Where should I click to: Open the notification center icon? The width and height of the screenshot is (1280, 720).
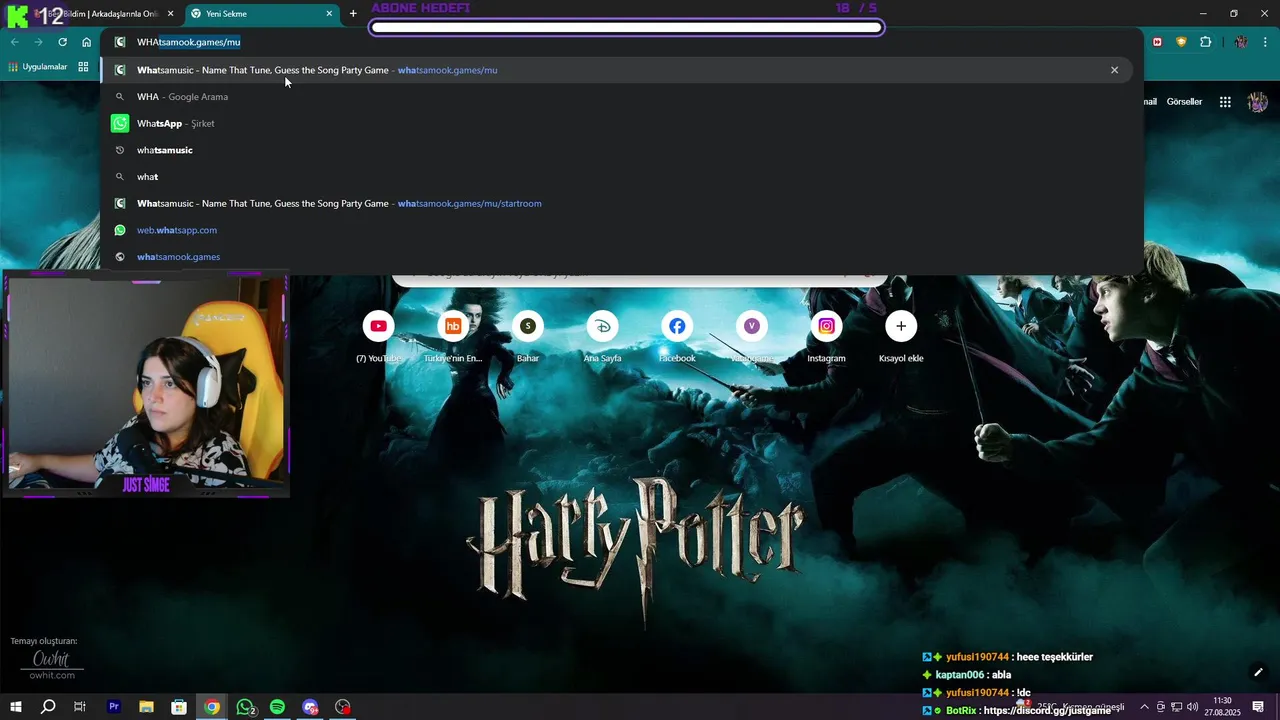[x=1258, y=707]
